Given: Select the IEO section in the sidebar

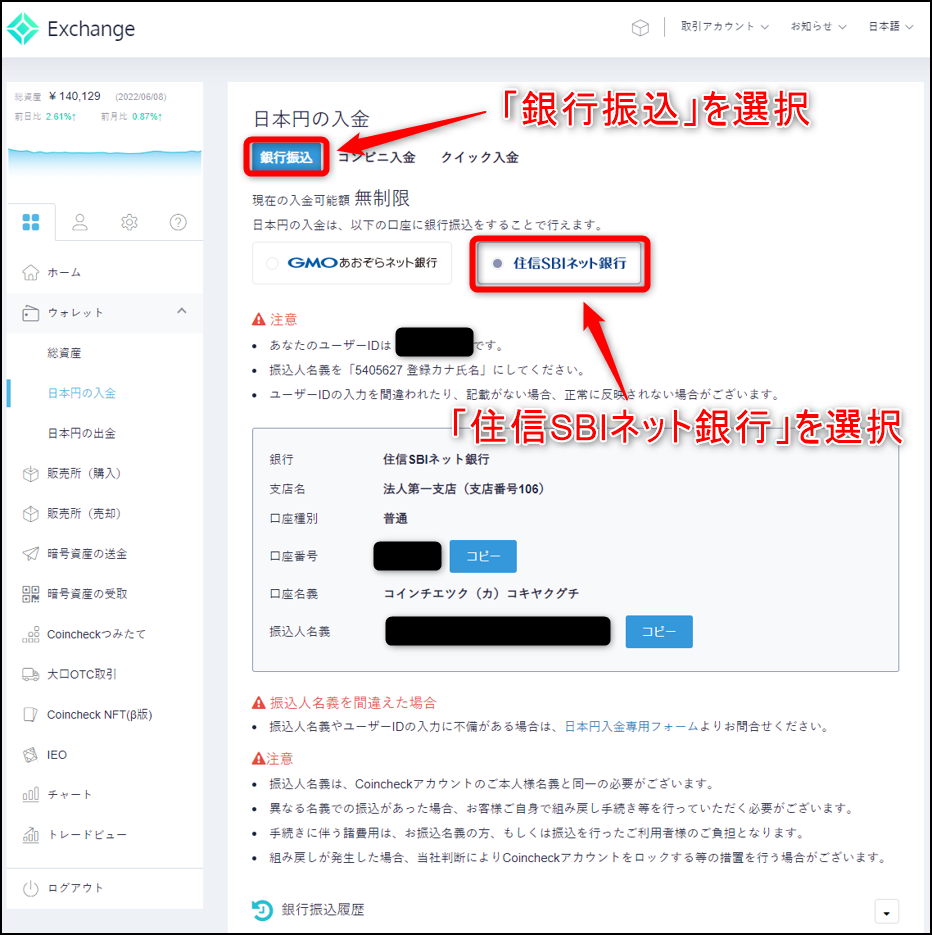Looking at the screenshot, I should [x=55, y=754].
